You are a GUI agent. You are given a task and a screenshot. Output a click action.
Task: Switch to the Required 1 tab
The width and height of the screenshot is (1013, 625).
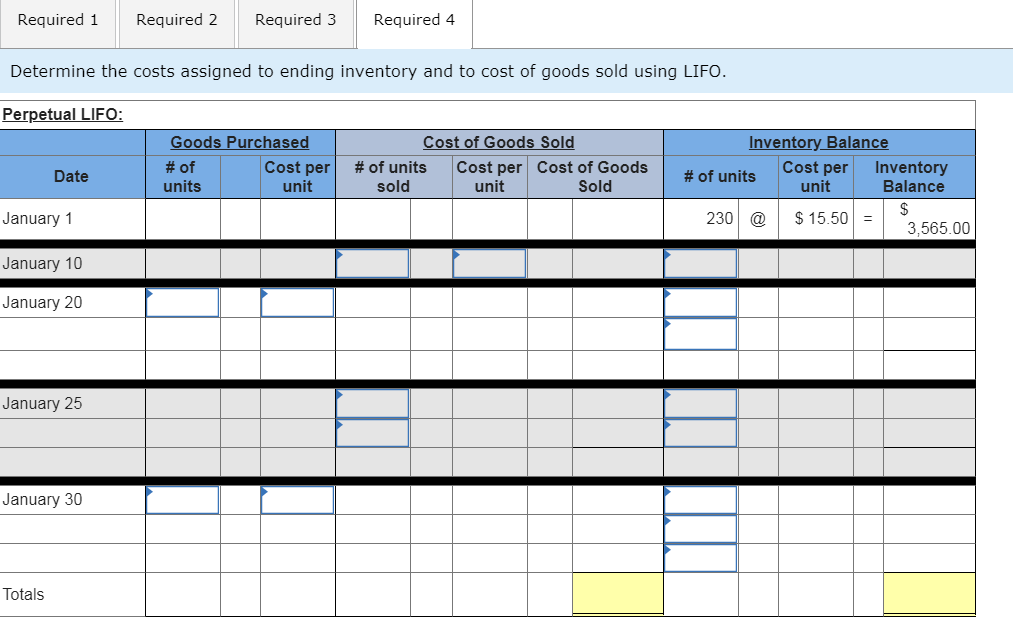point(57,20)
